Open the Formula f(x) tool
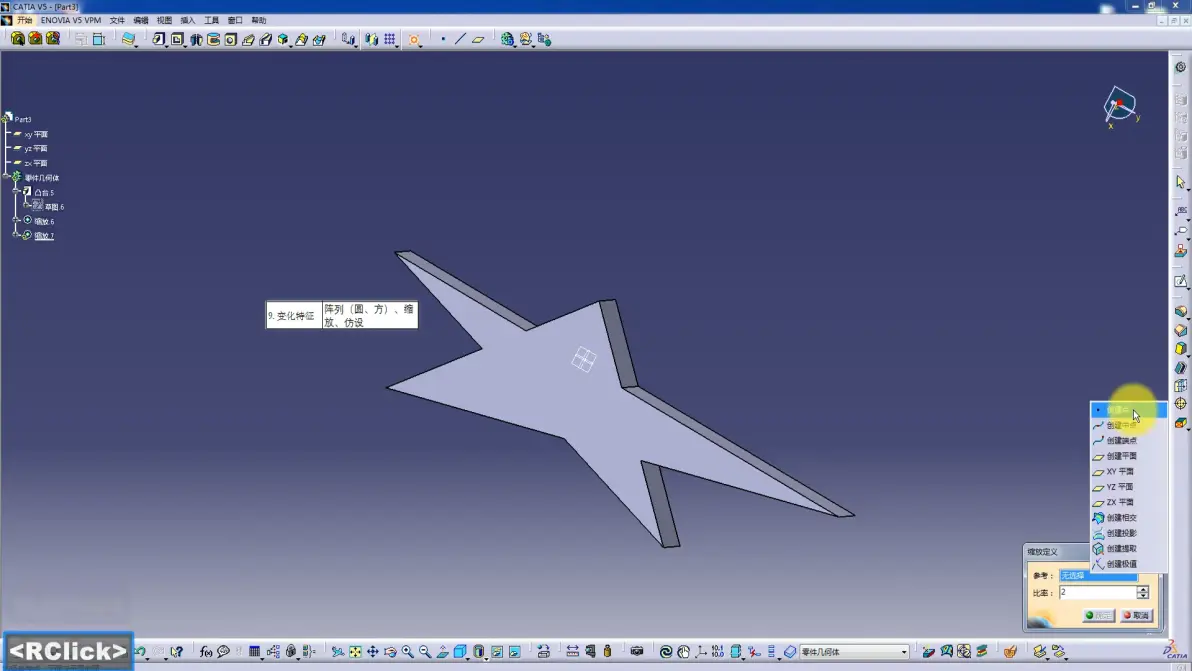 [205, 651]
